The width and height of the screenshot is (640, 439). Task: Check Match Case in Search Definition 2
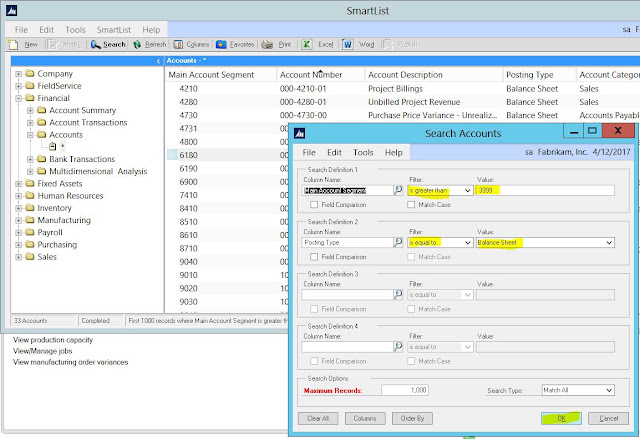click(x=411, y=257)
